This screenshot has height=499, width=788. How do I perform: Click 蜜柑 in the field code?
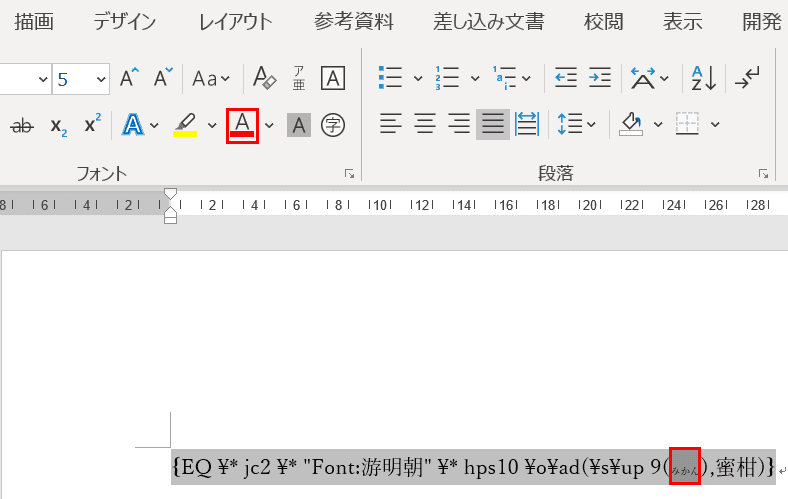coord(735,467)
